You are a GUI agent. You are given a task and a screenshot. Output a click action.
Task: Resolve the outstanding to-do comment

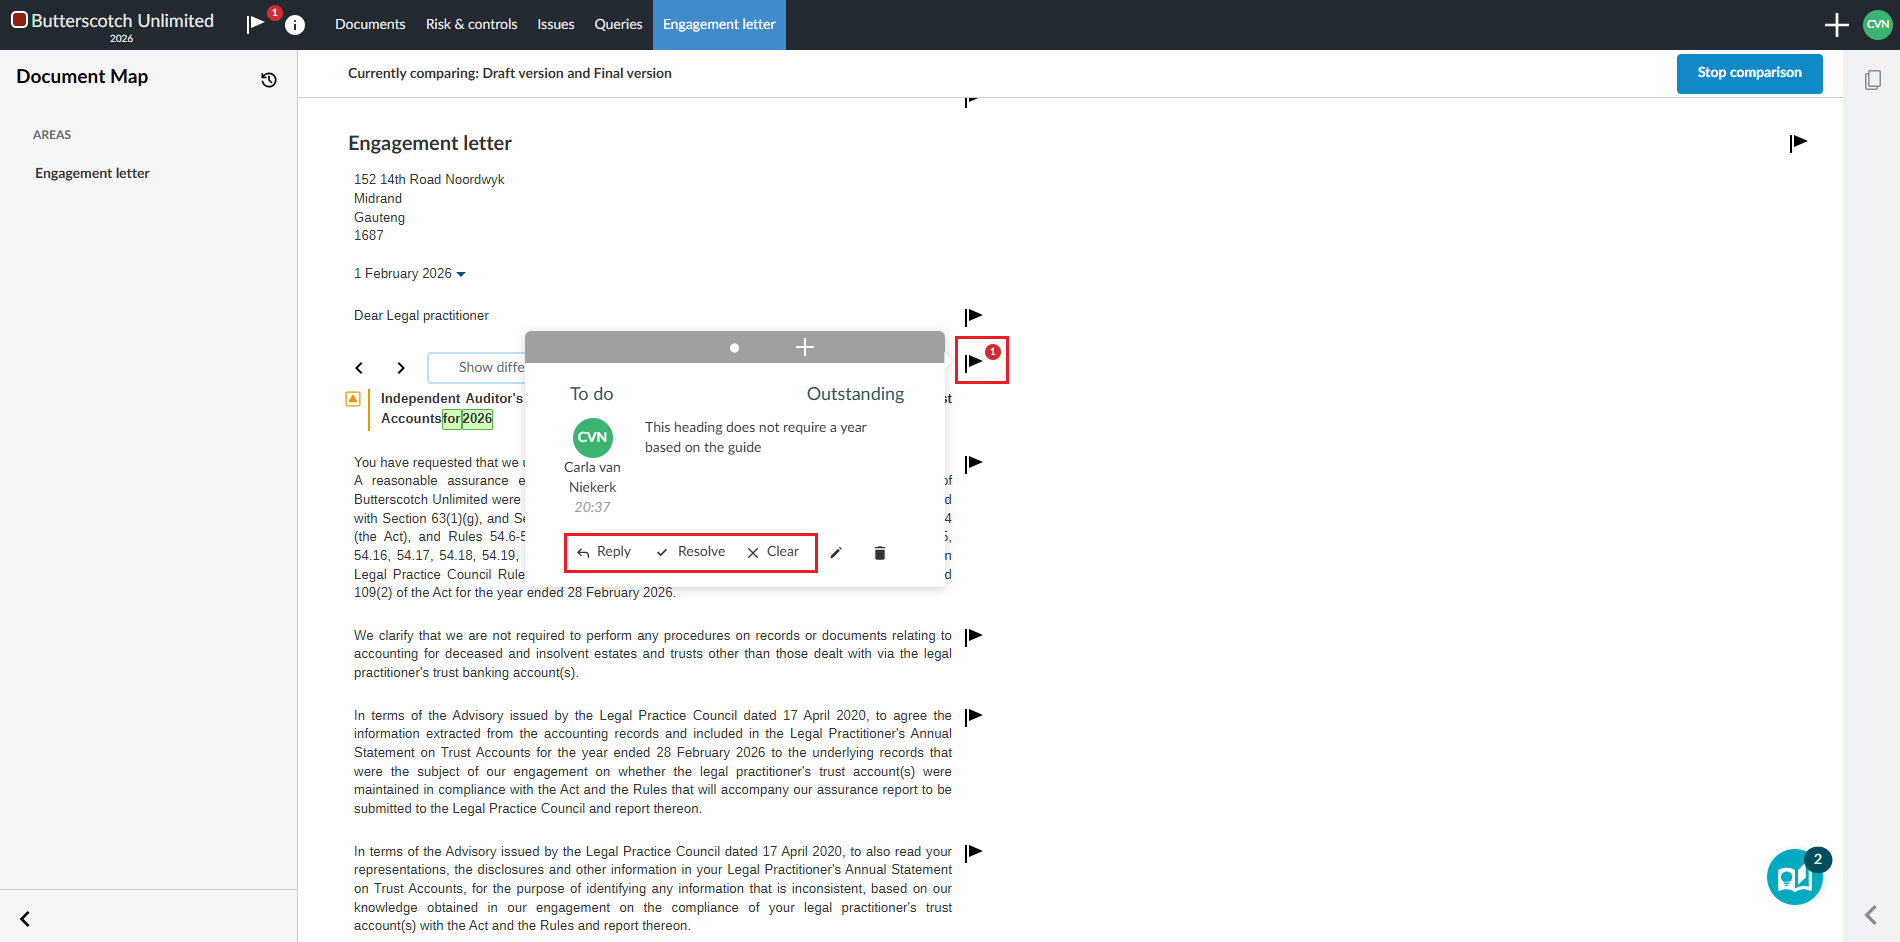tap(691, 552)
